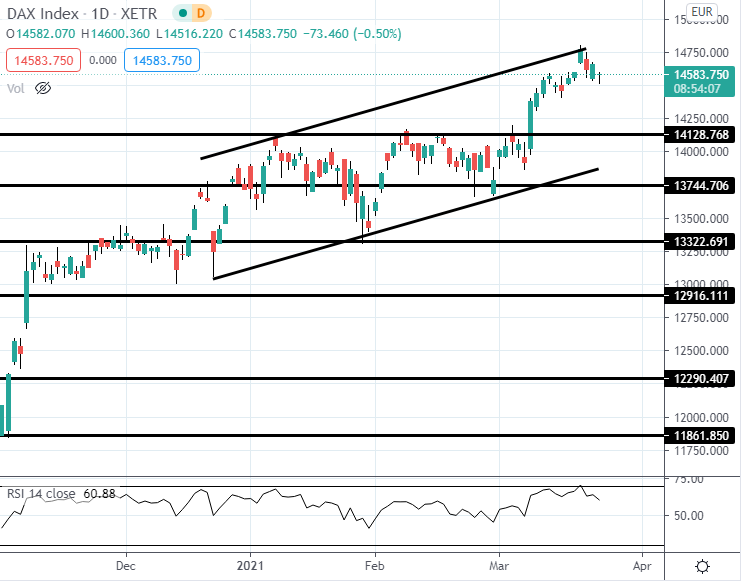The width and height of the screenshot is (741, 581).
Task: Select the Vol indicator label
Action: [16, 88]
